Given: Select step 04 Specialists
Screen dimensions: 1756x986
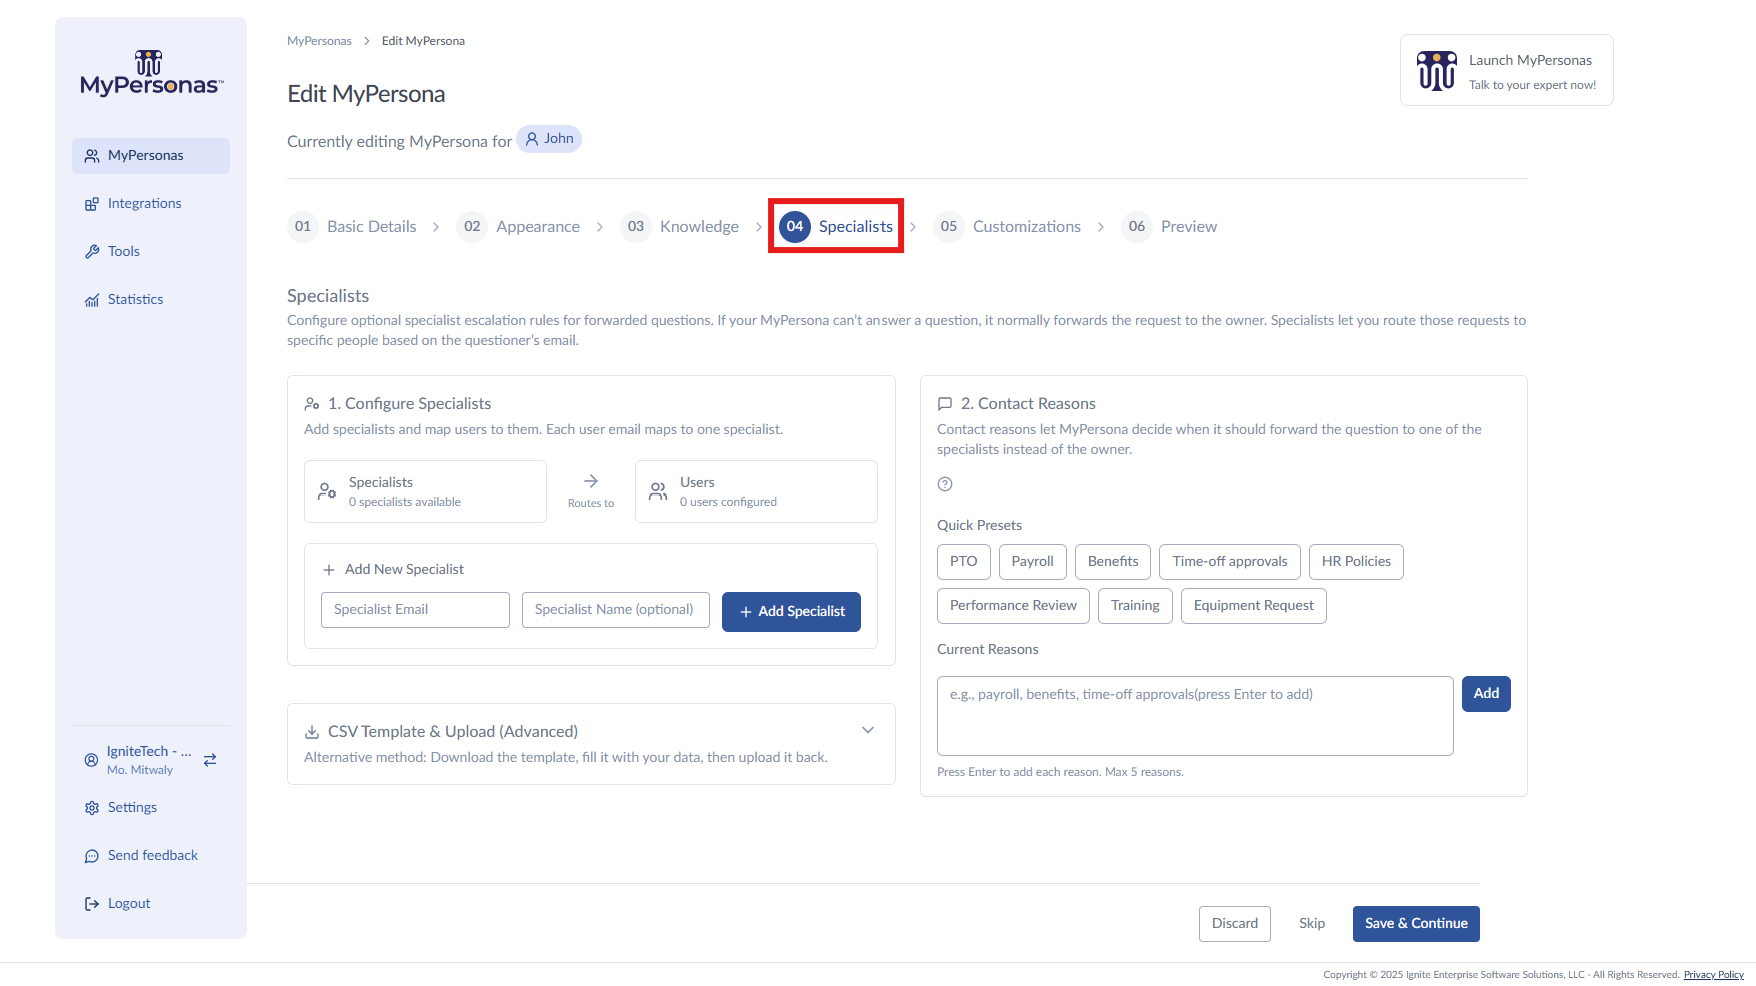Looking at the screenshot, I should click(836, 227).
